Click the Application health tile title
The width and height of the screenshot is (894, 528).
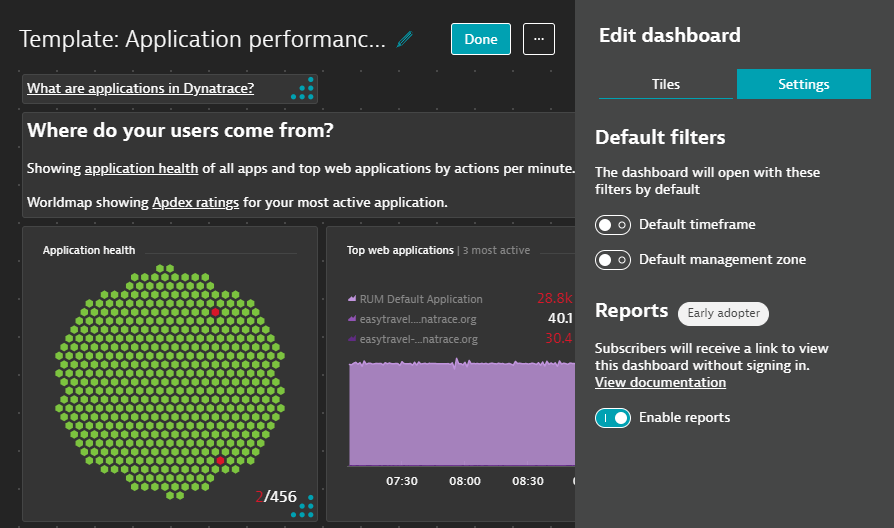pos(89,250)
